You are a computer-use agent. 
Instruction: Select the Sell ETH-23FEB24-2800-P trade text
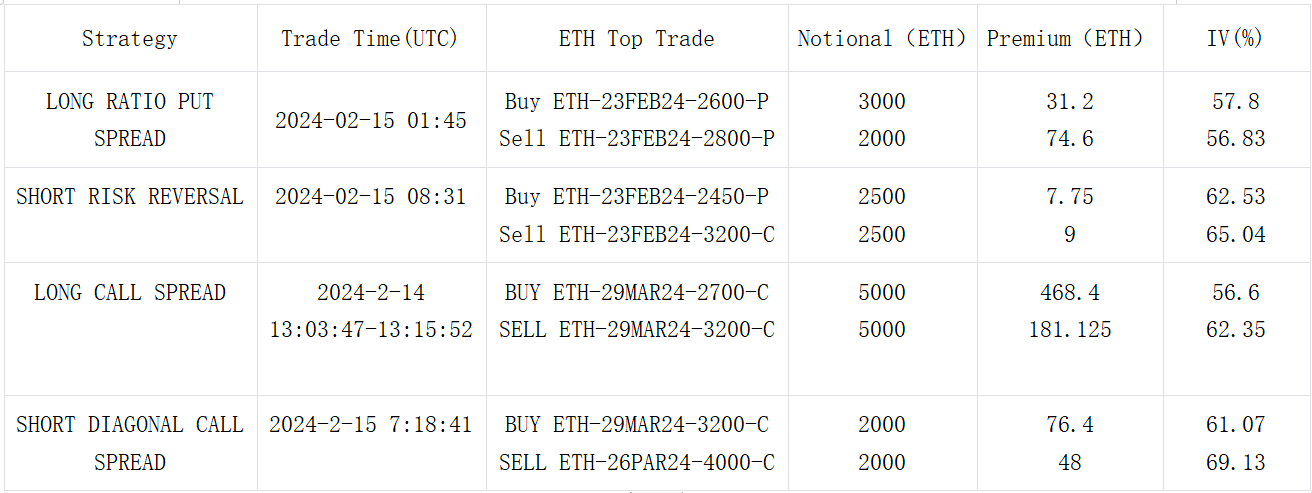coord(636,139)
